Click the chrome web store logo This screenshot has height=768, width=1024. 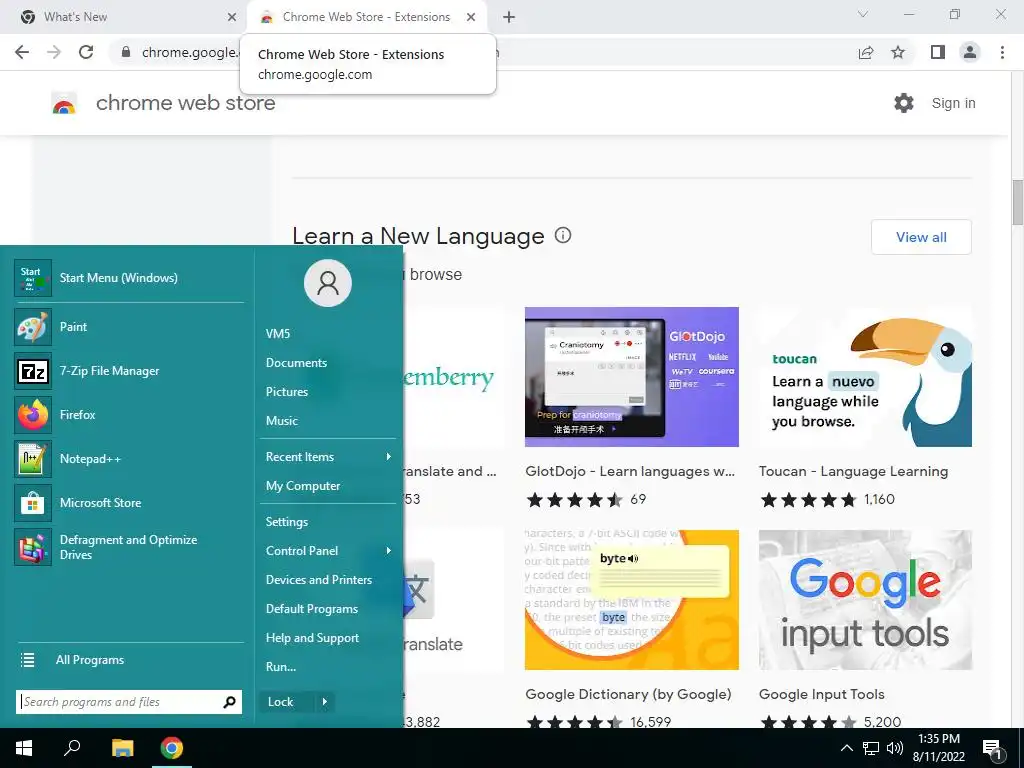pos(64,103)
